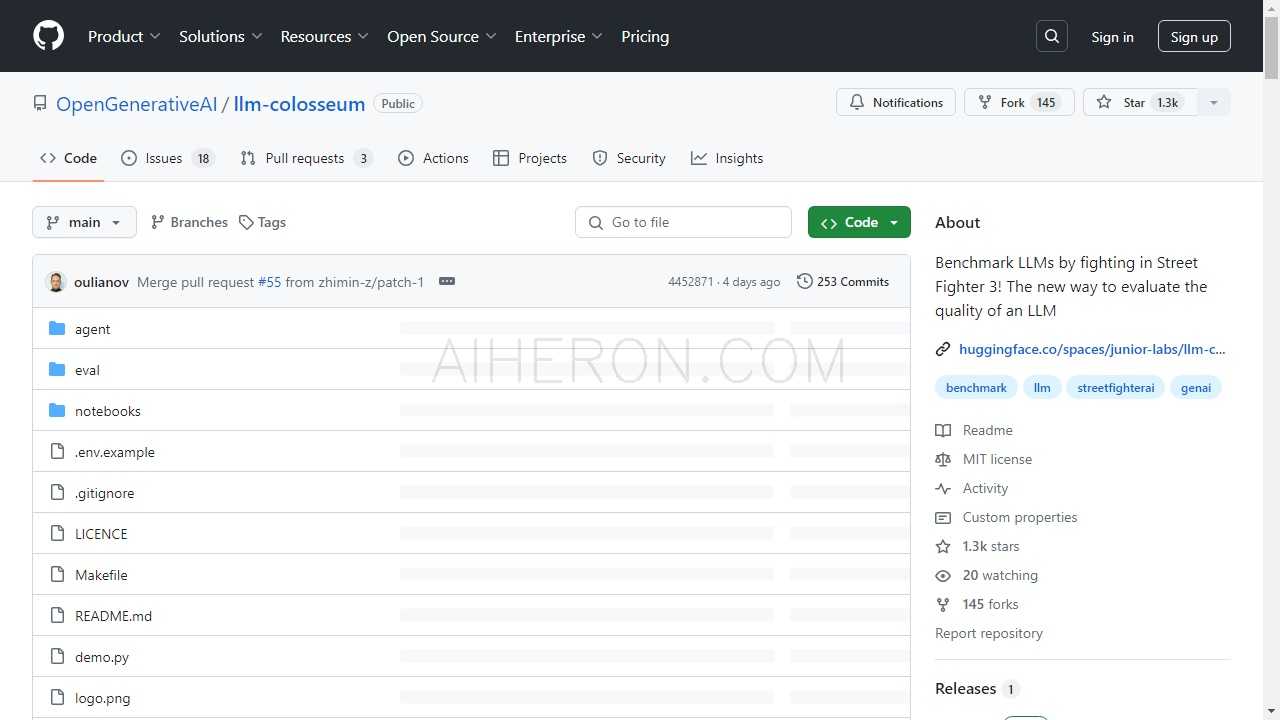Click the Custom properties note icon
The image size is (1280, 720).
943,517
